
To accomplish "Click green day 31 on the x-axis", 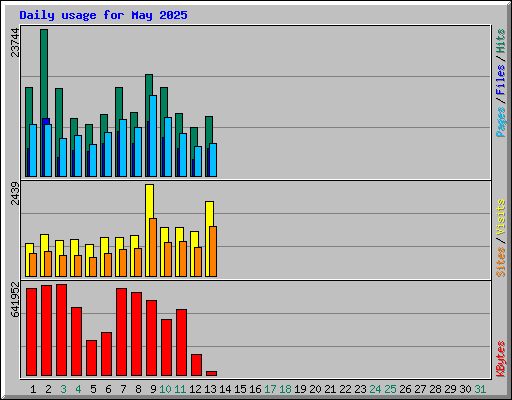I will [x=480, y=389].
